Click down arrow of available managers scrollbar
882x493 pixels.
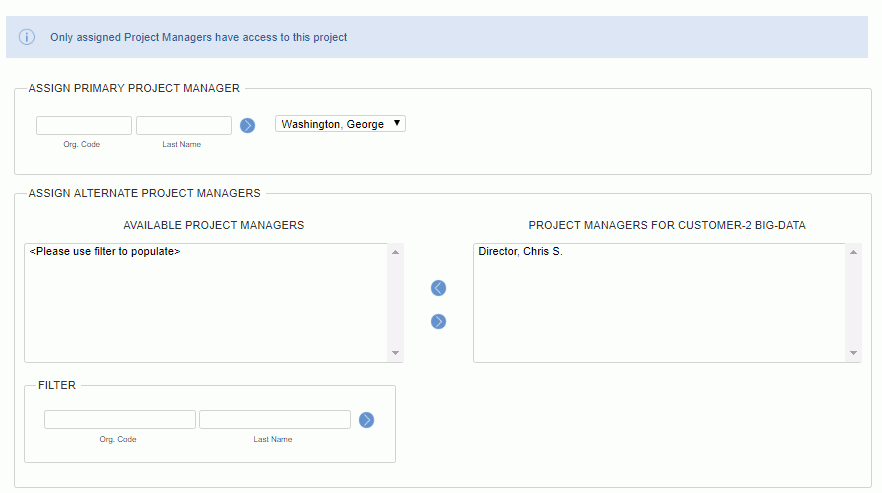point(395,353)
